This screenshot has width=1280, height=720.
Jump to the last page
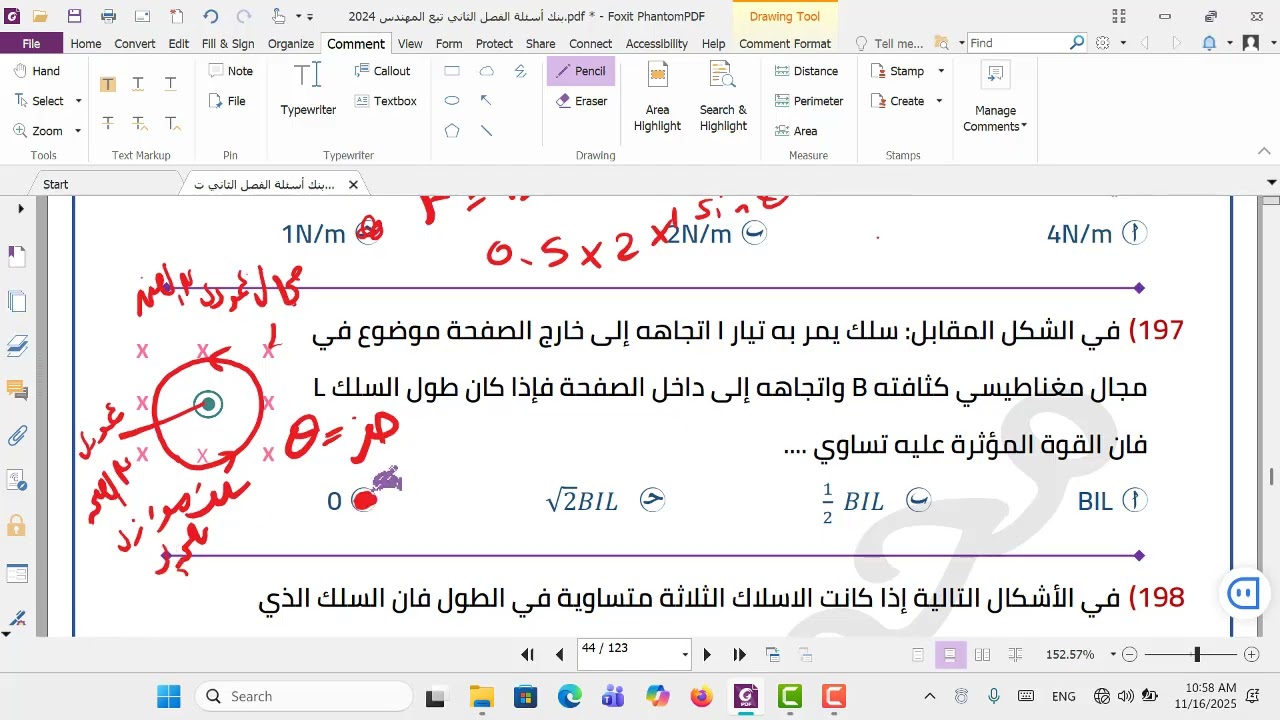click(x=740, y=655)
